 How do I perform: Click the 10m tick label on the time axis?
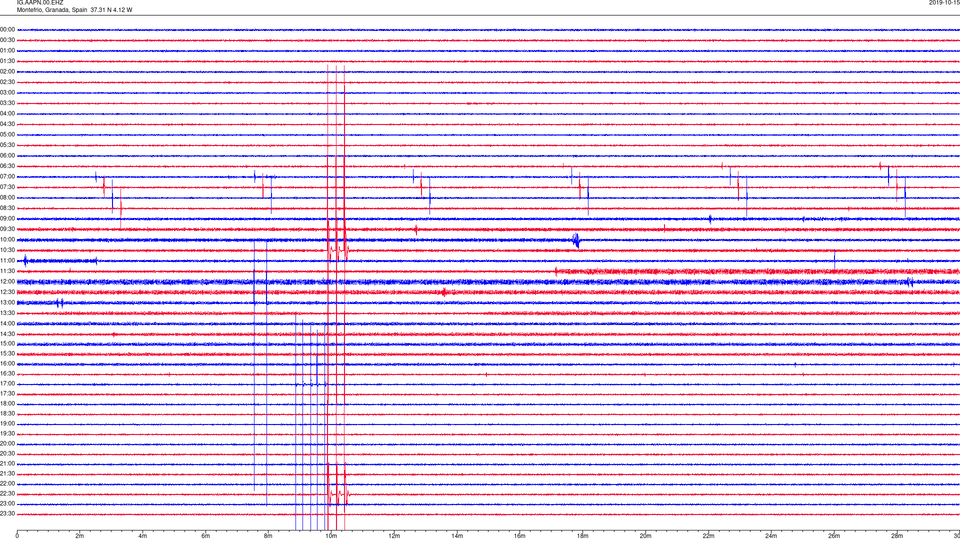(331, 536)
